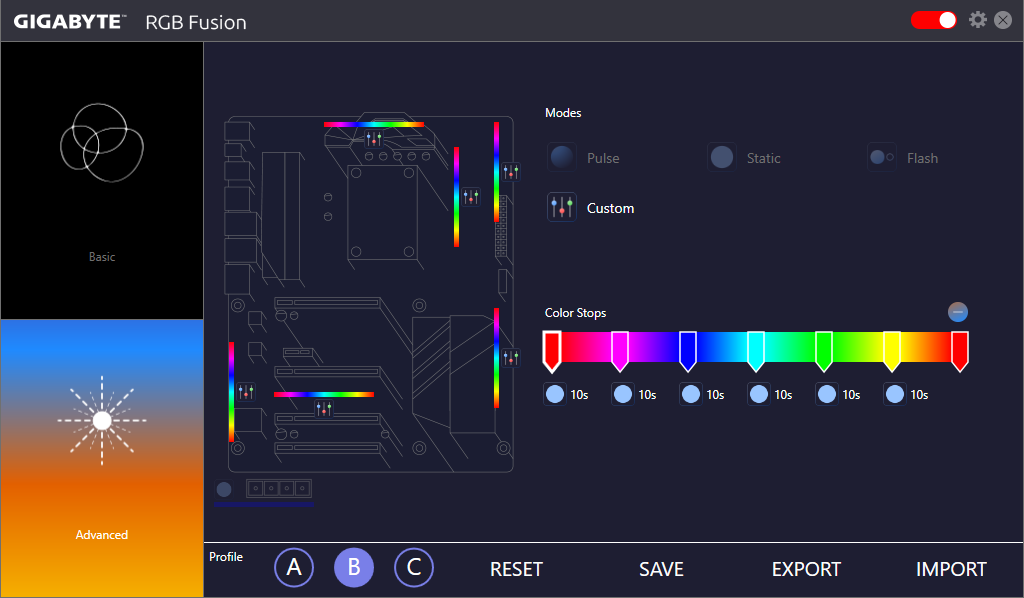Screen dimensions: 1024x598
Task: Open sliders icon on lower right edge strip
Action: [x=511, y=357]
